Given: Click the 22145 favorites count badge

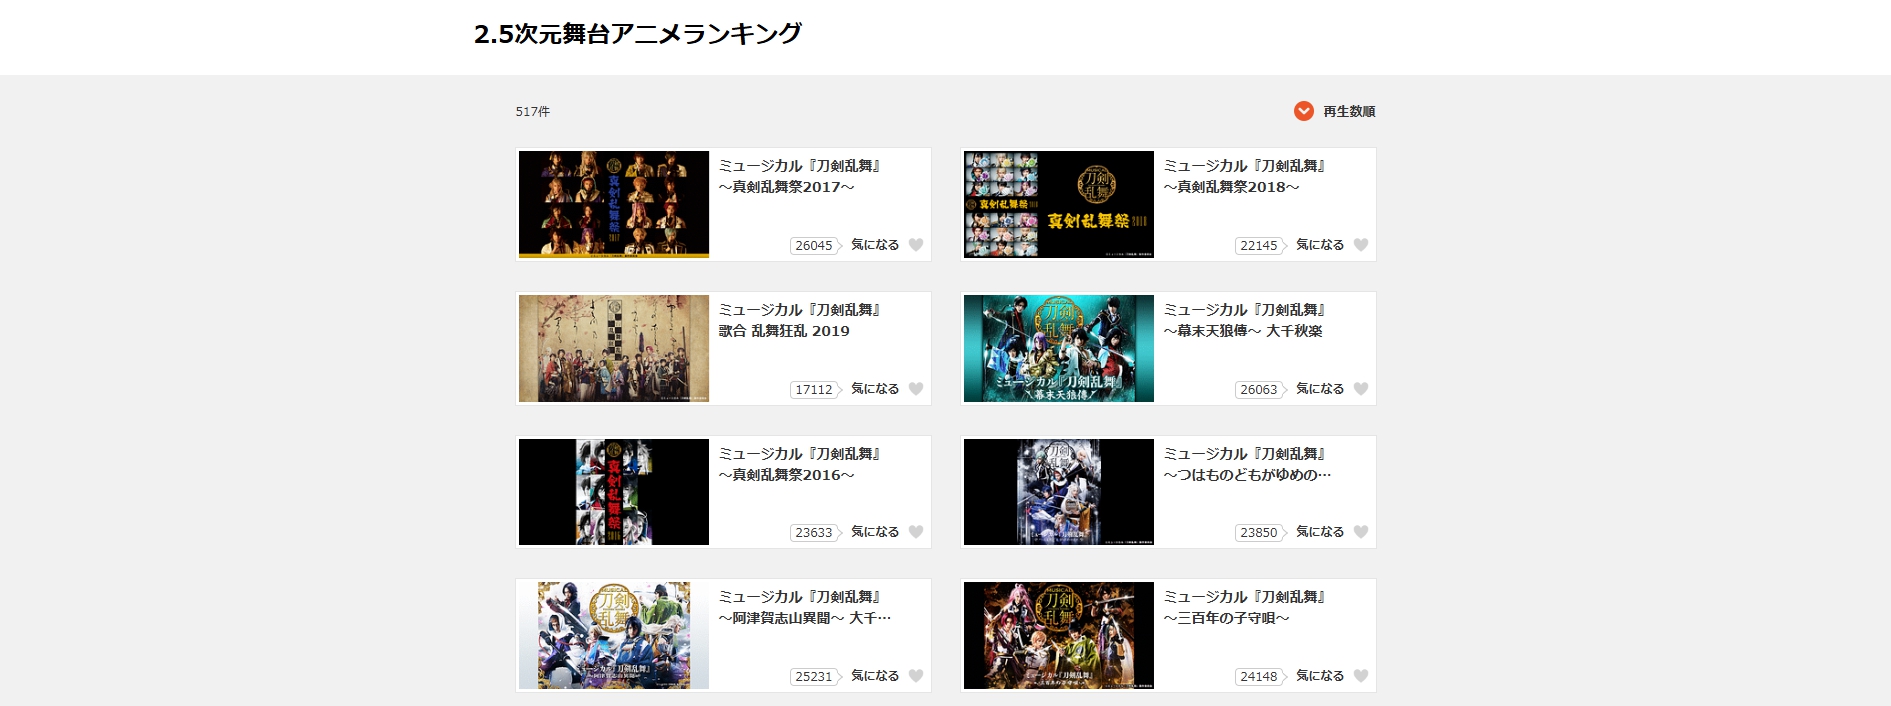Looking at the screenshot, I should [x=1260, y=245].
